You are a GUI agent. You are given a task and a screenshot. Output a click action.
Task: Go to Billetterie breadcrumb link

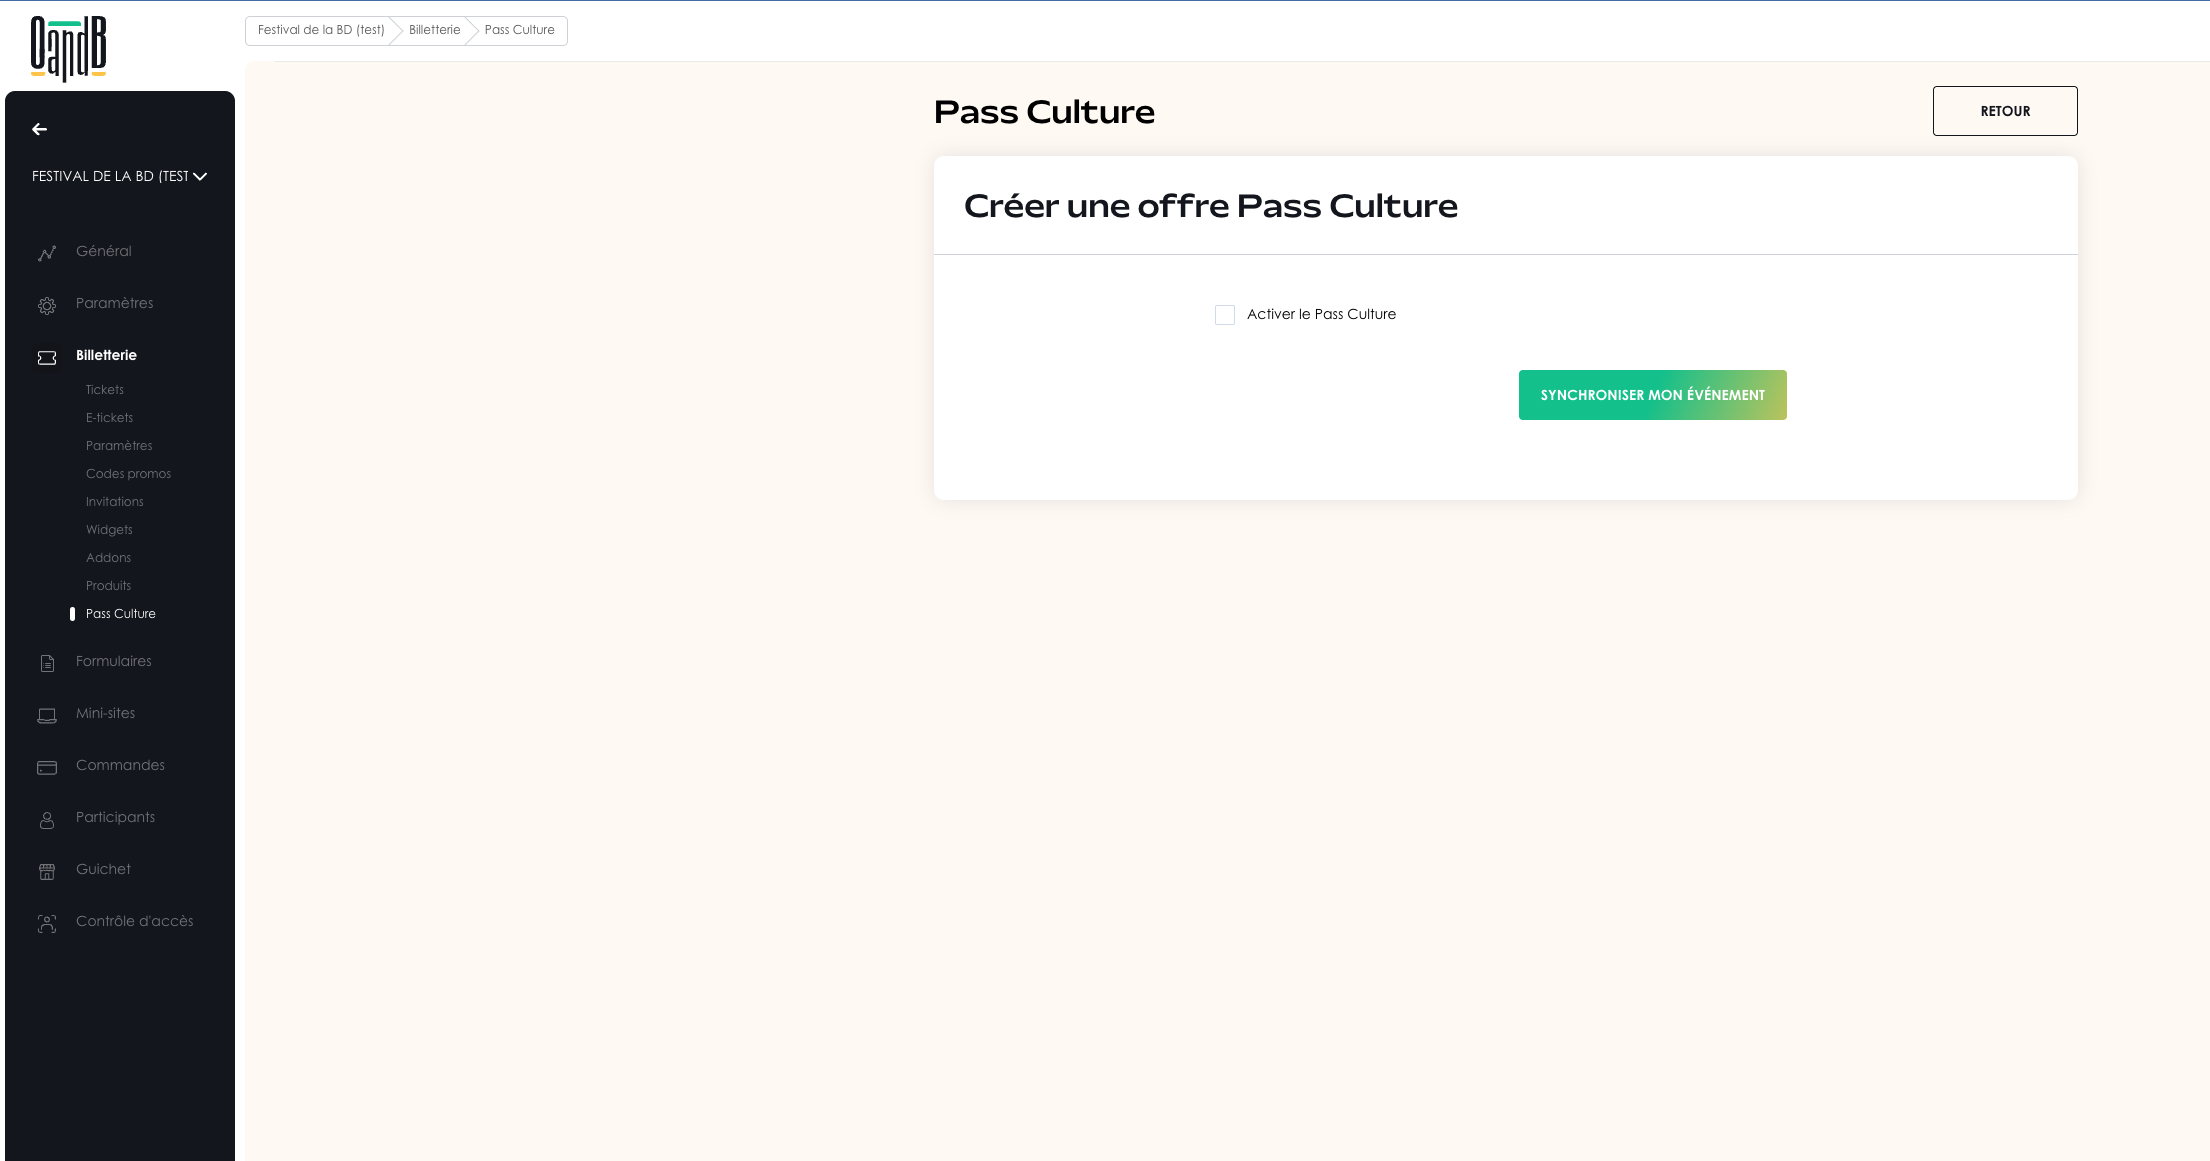[434, 30]
